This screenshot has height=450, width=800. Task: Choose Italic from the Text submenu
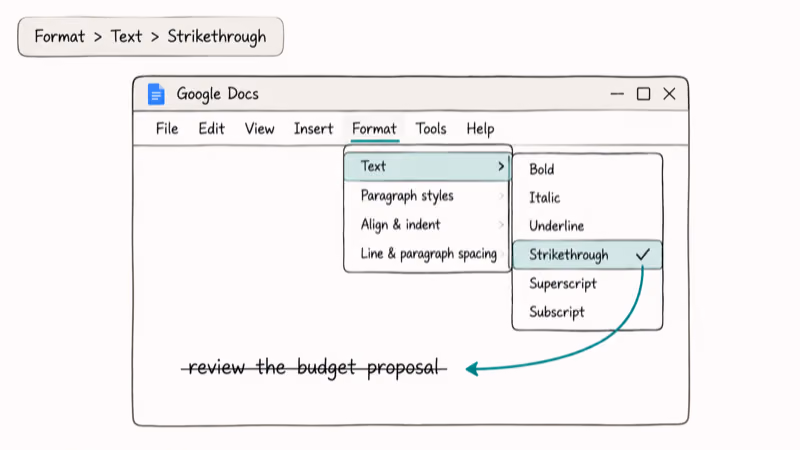tap(587, 197)
